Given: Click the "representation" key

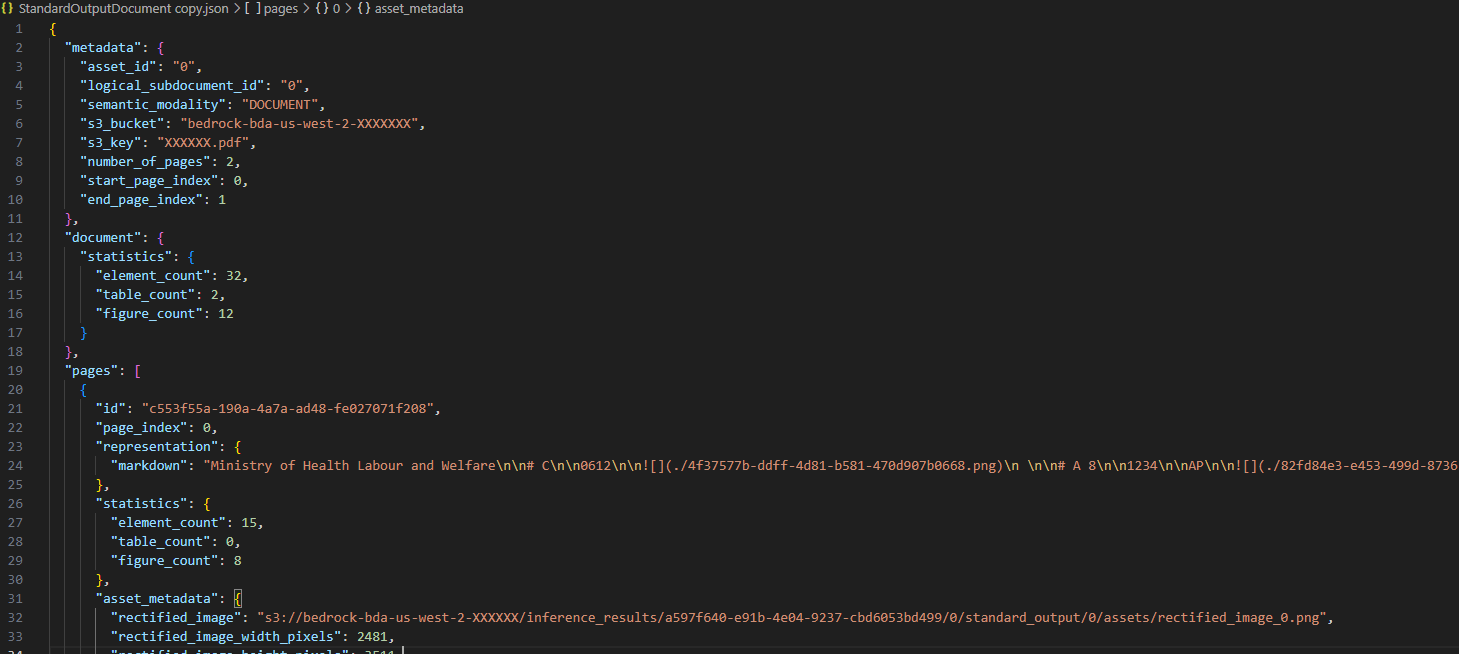Looking at the screenshot, I should tap(157, 446).
